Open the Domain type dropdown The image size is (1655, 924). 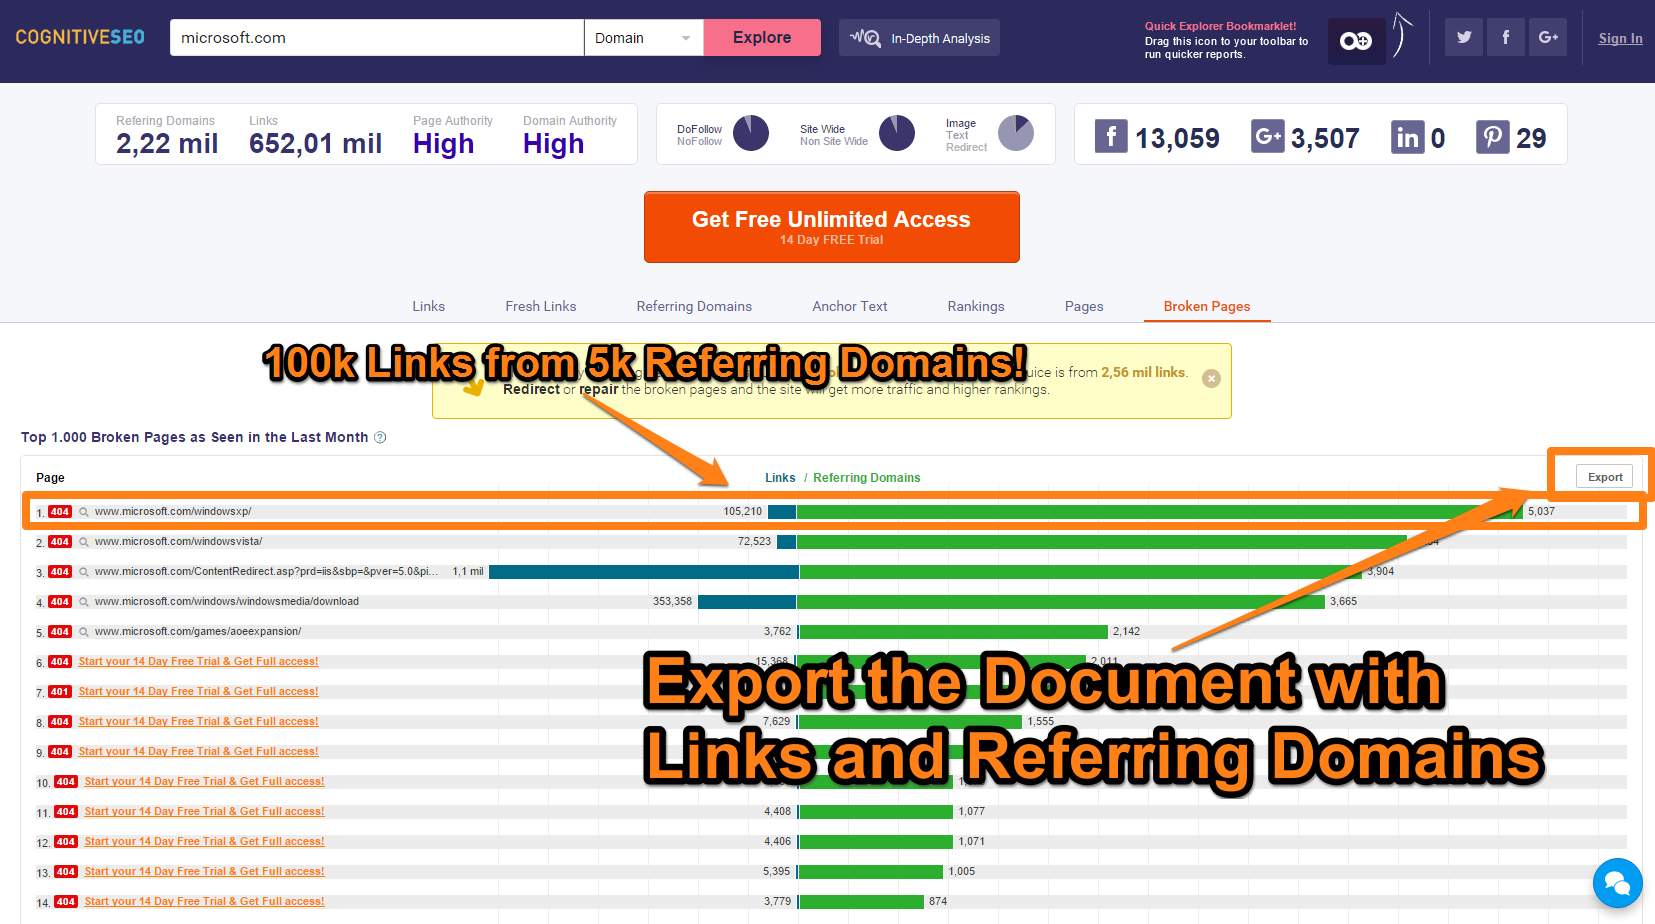click(643, 37)
